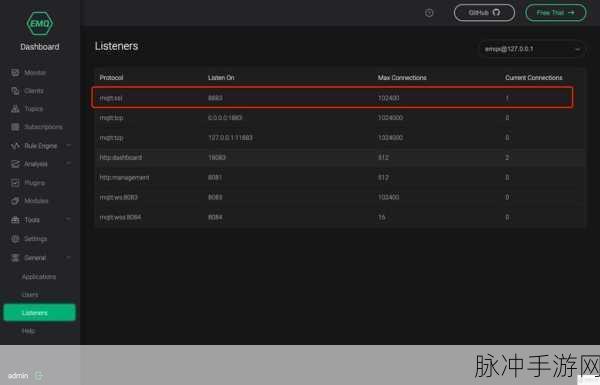Open the emqx@127.0.0.1 node dropdown
Viewport: 600px width, 385px height.
(x=532, y=49)
